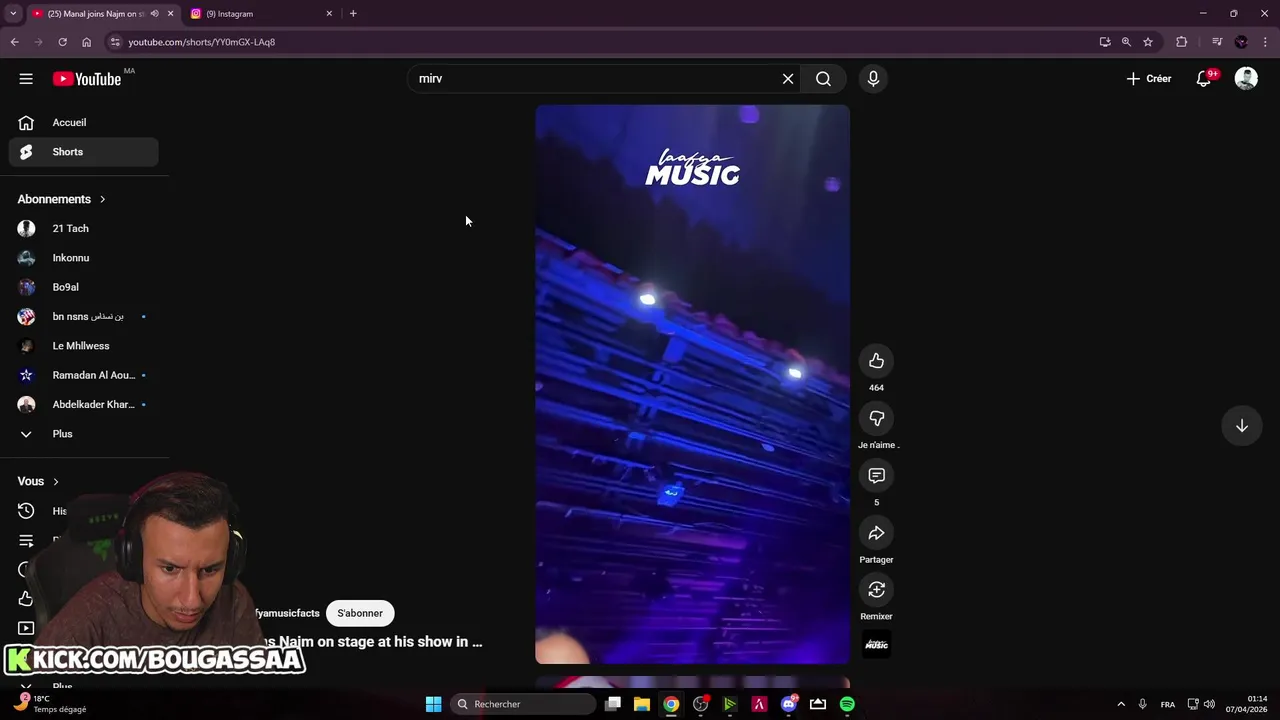Open the Inkonnu channel
Image resolution: width=1280 pixels, height=720 pixels.
click(84, 258)
